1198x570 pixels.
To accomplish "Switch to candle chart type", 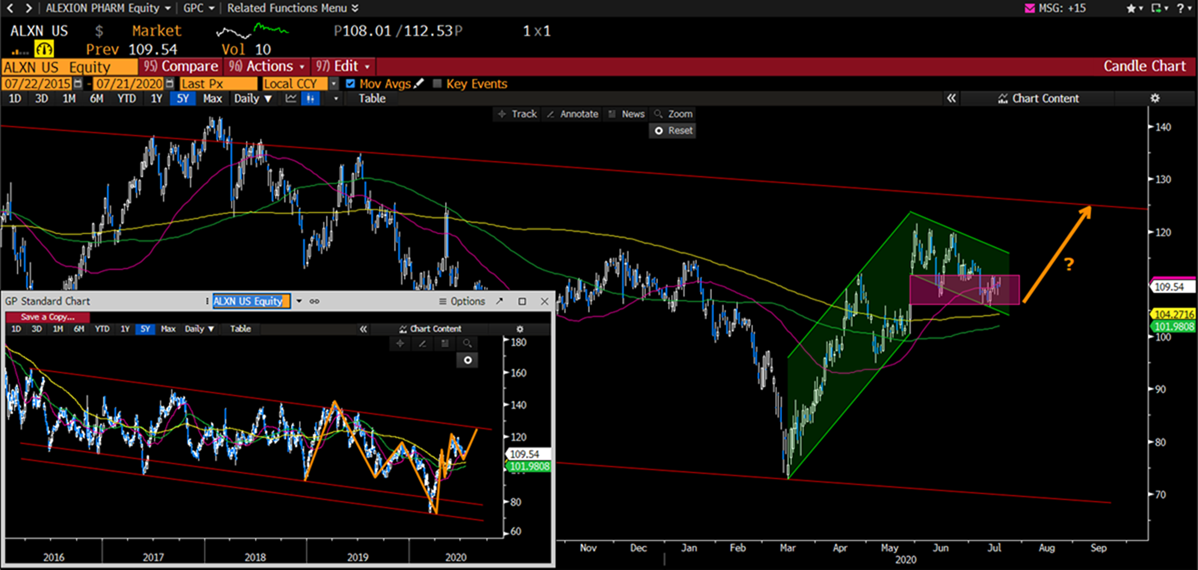I will click(x=310, y=99).
